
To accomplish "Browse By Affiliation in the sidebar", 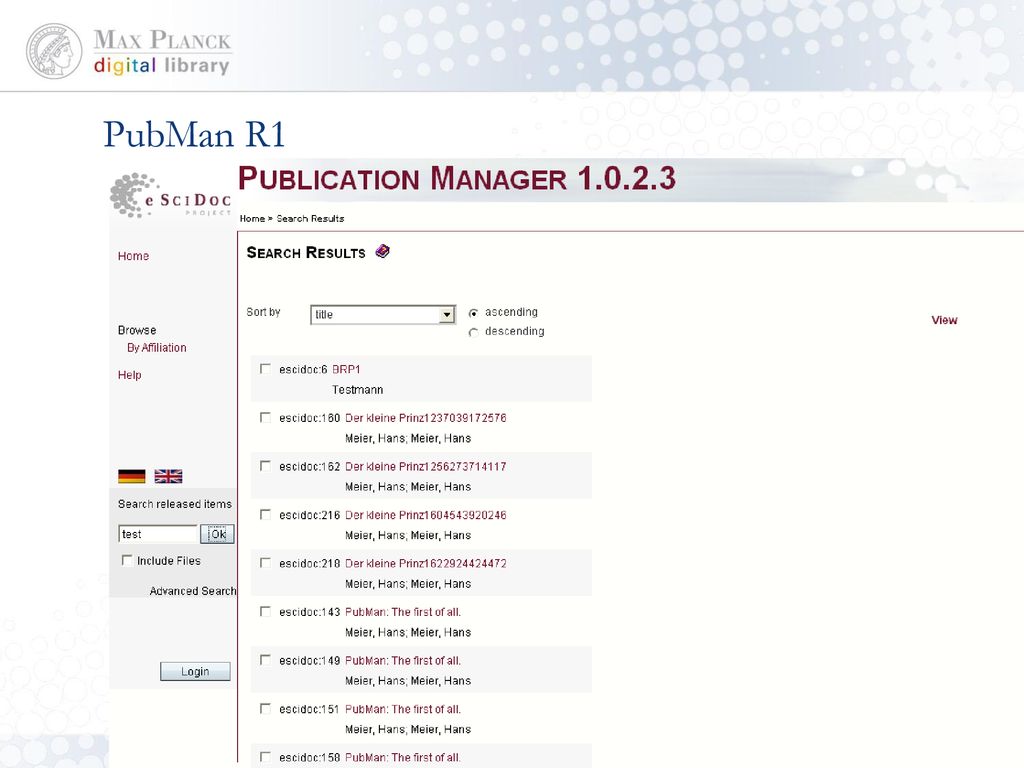I will click(x=157, y=347).
